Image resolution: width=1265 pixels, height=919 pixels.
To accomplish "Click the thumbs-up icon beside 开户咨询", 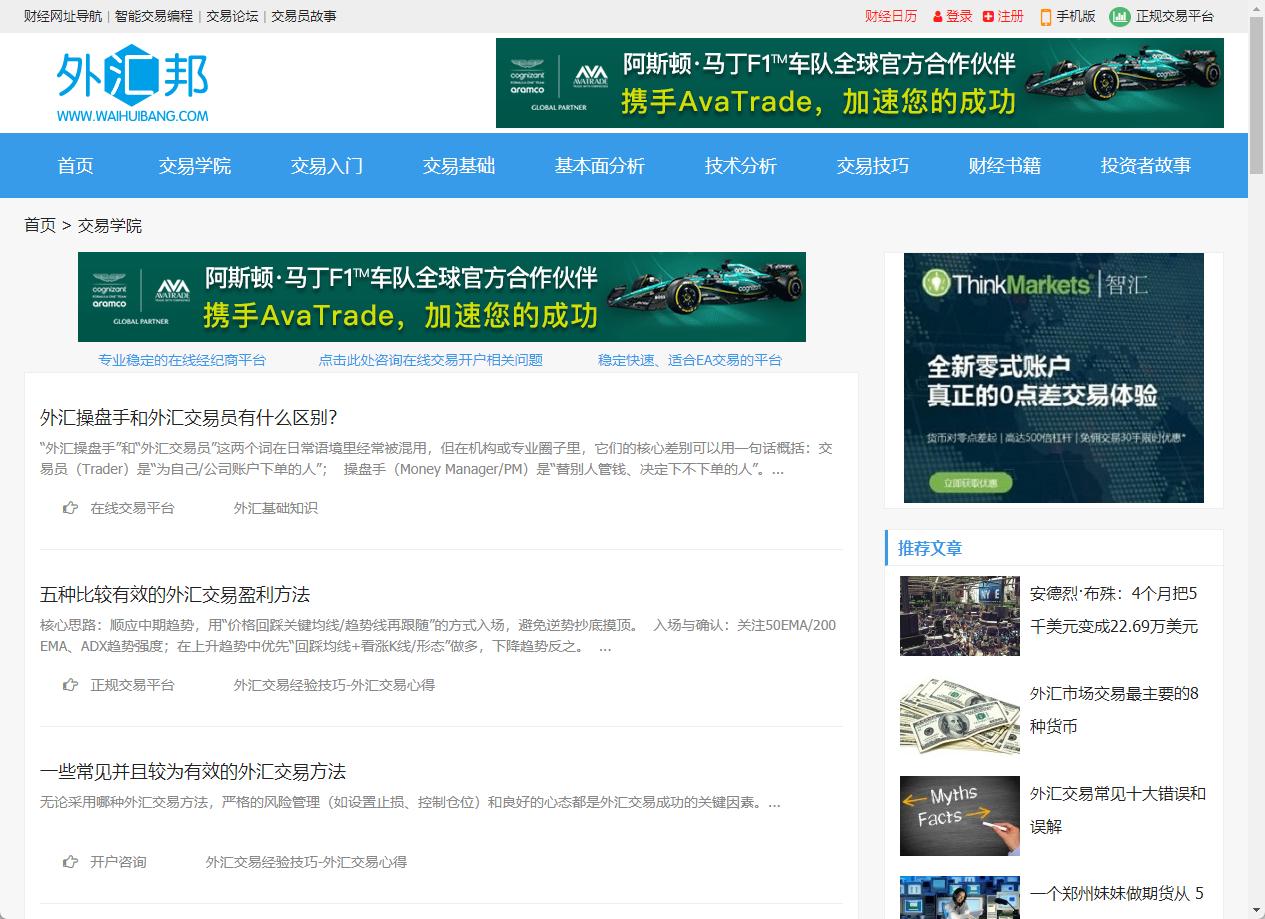I will [x=70, y=861].
